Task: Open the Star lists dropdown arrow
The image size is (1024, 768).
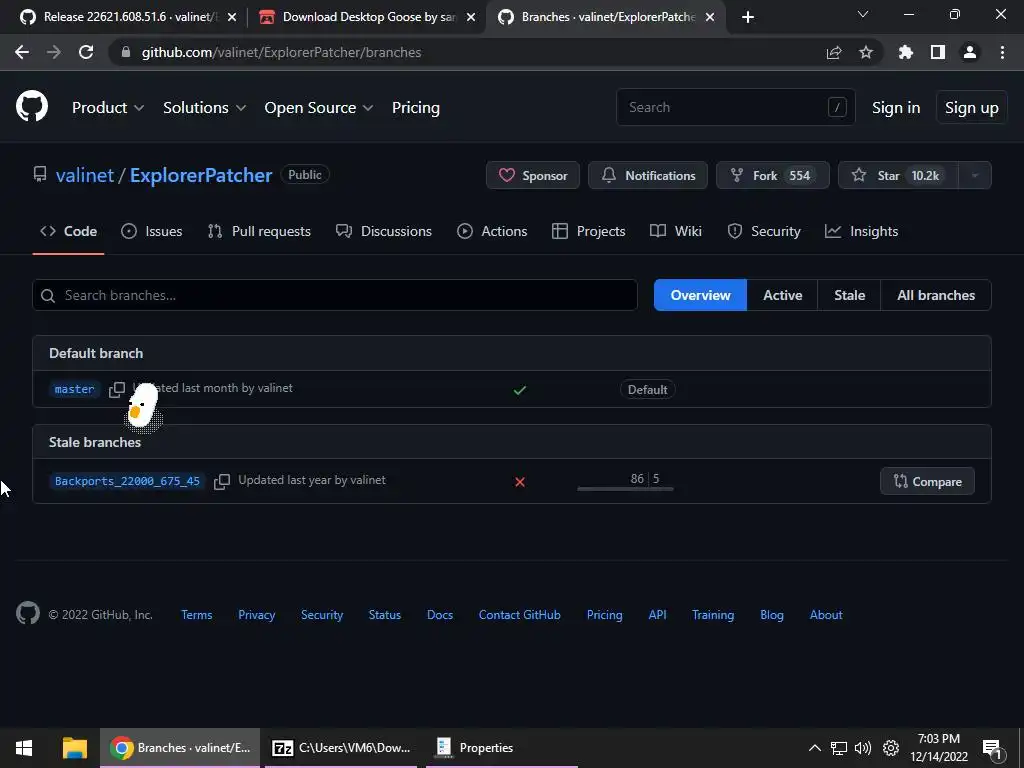Action: [975, 175]
